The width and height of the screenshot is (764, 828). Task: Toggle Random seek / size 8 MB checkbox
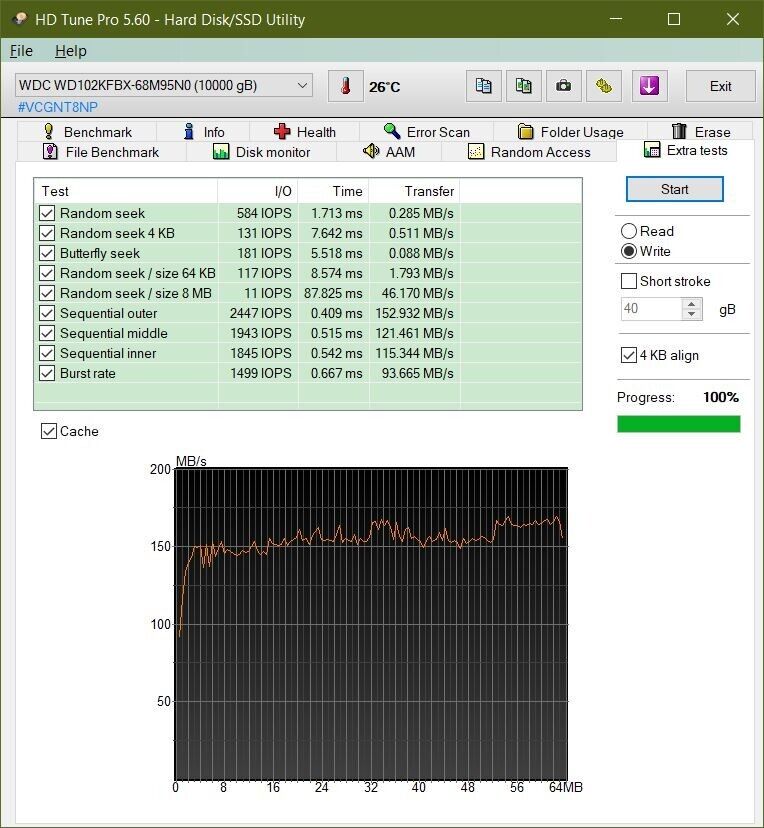click(47, 294)
